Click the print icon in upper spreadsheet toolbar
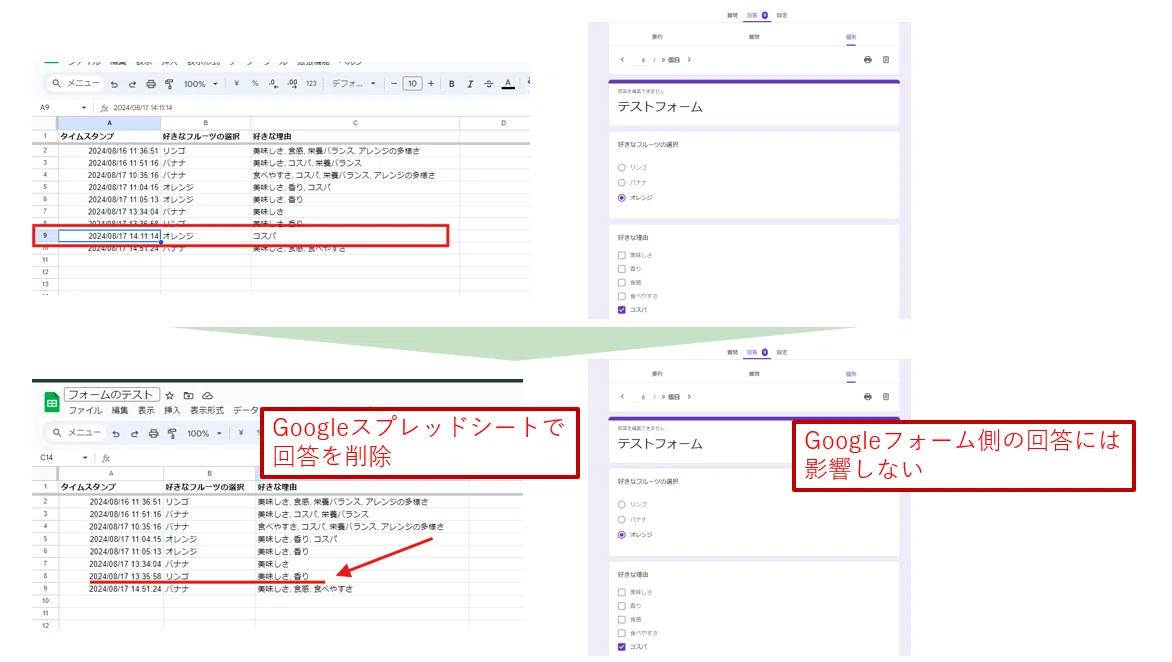This screenshot has height=662, width=1172. [151, 84]
